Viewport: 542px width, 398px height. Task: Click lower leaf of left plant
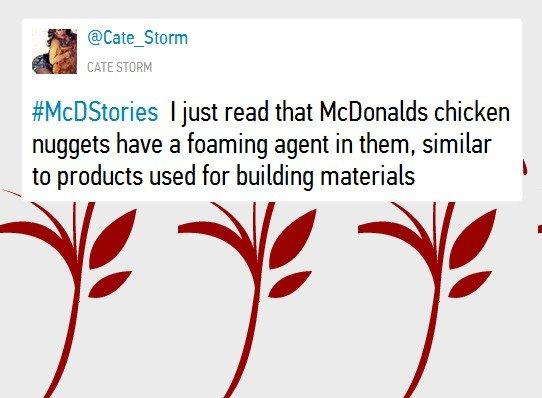tap(109, 284)
